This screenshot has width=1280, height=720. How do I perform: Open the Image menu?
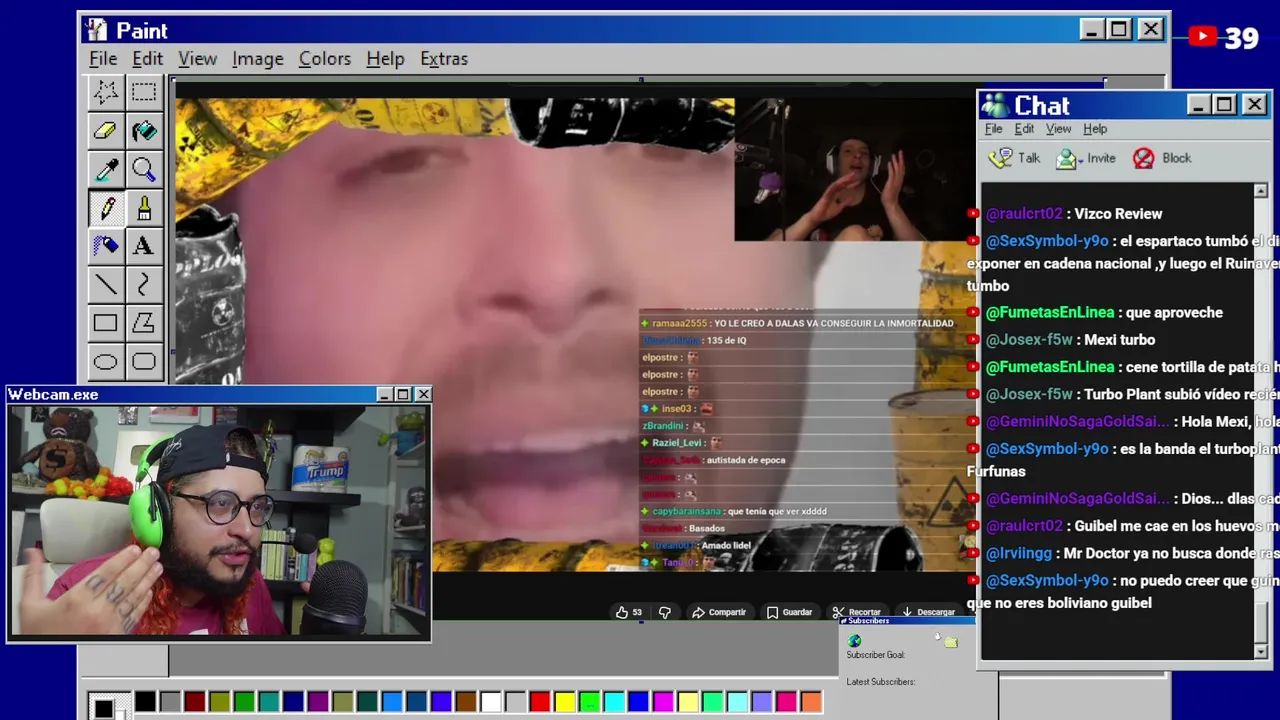(258, 59)
